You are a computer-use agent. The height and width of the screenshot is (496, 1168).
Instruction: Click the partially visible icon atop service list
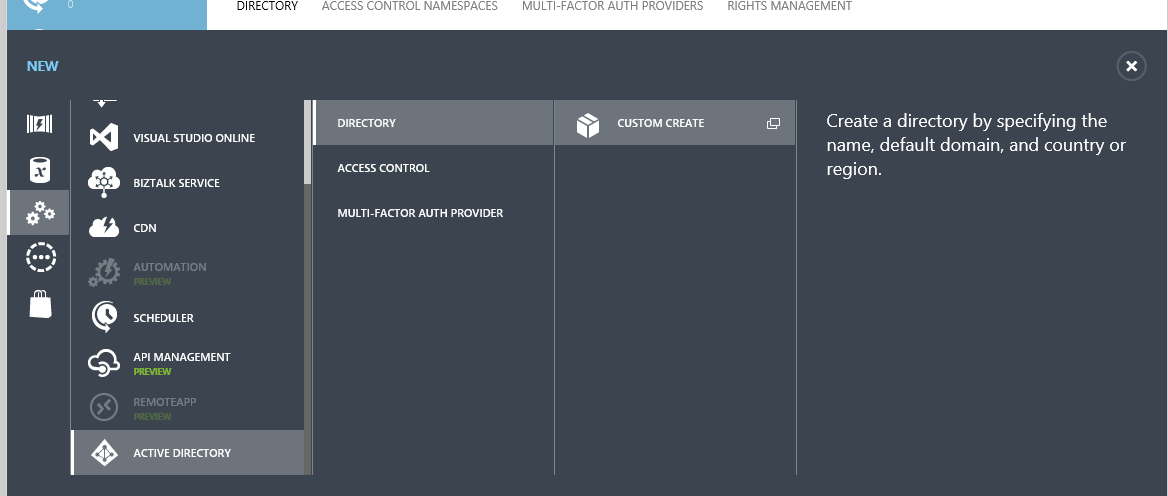(104, 103)
